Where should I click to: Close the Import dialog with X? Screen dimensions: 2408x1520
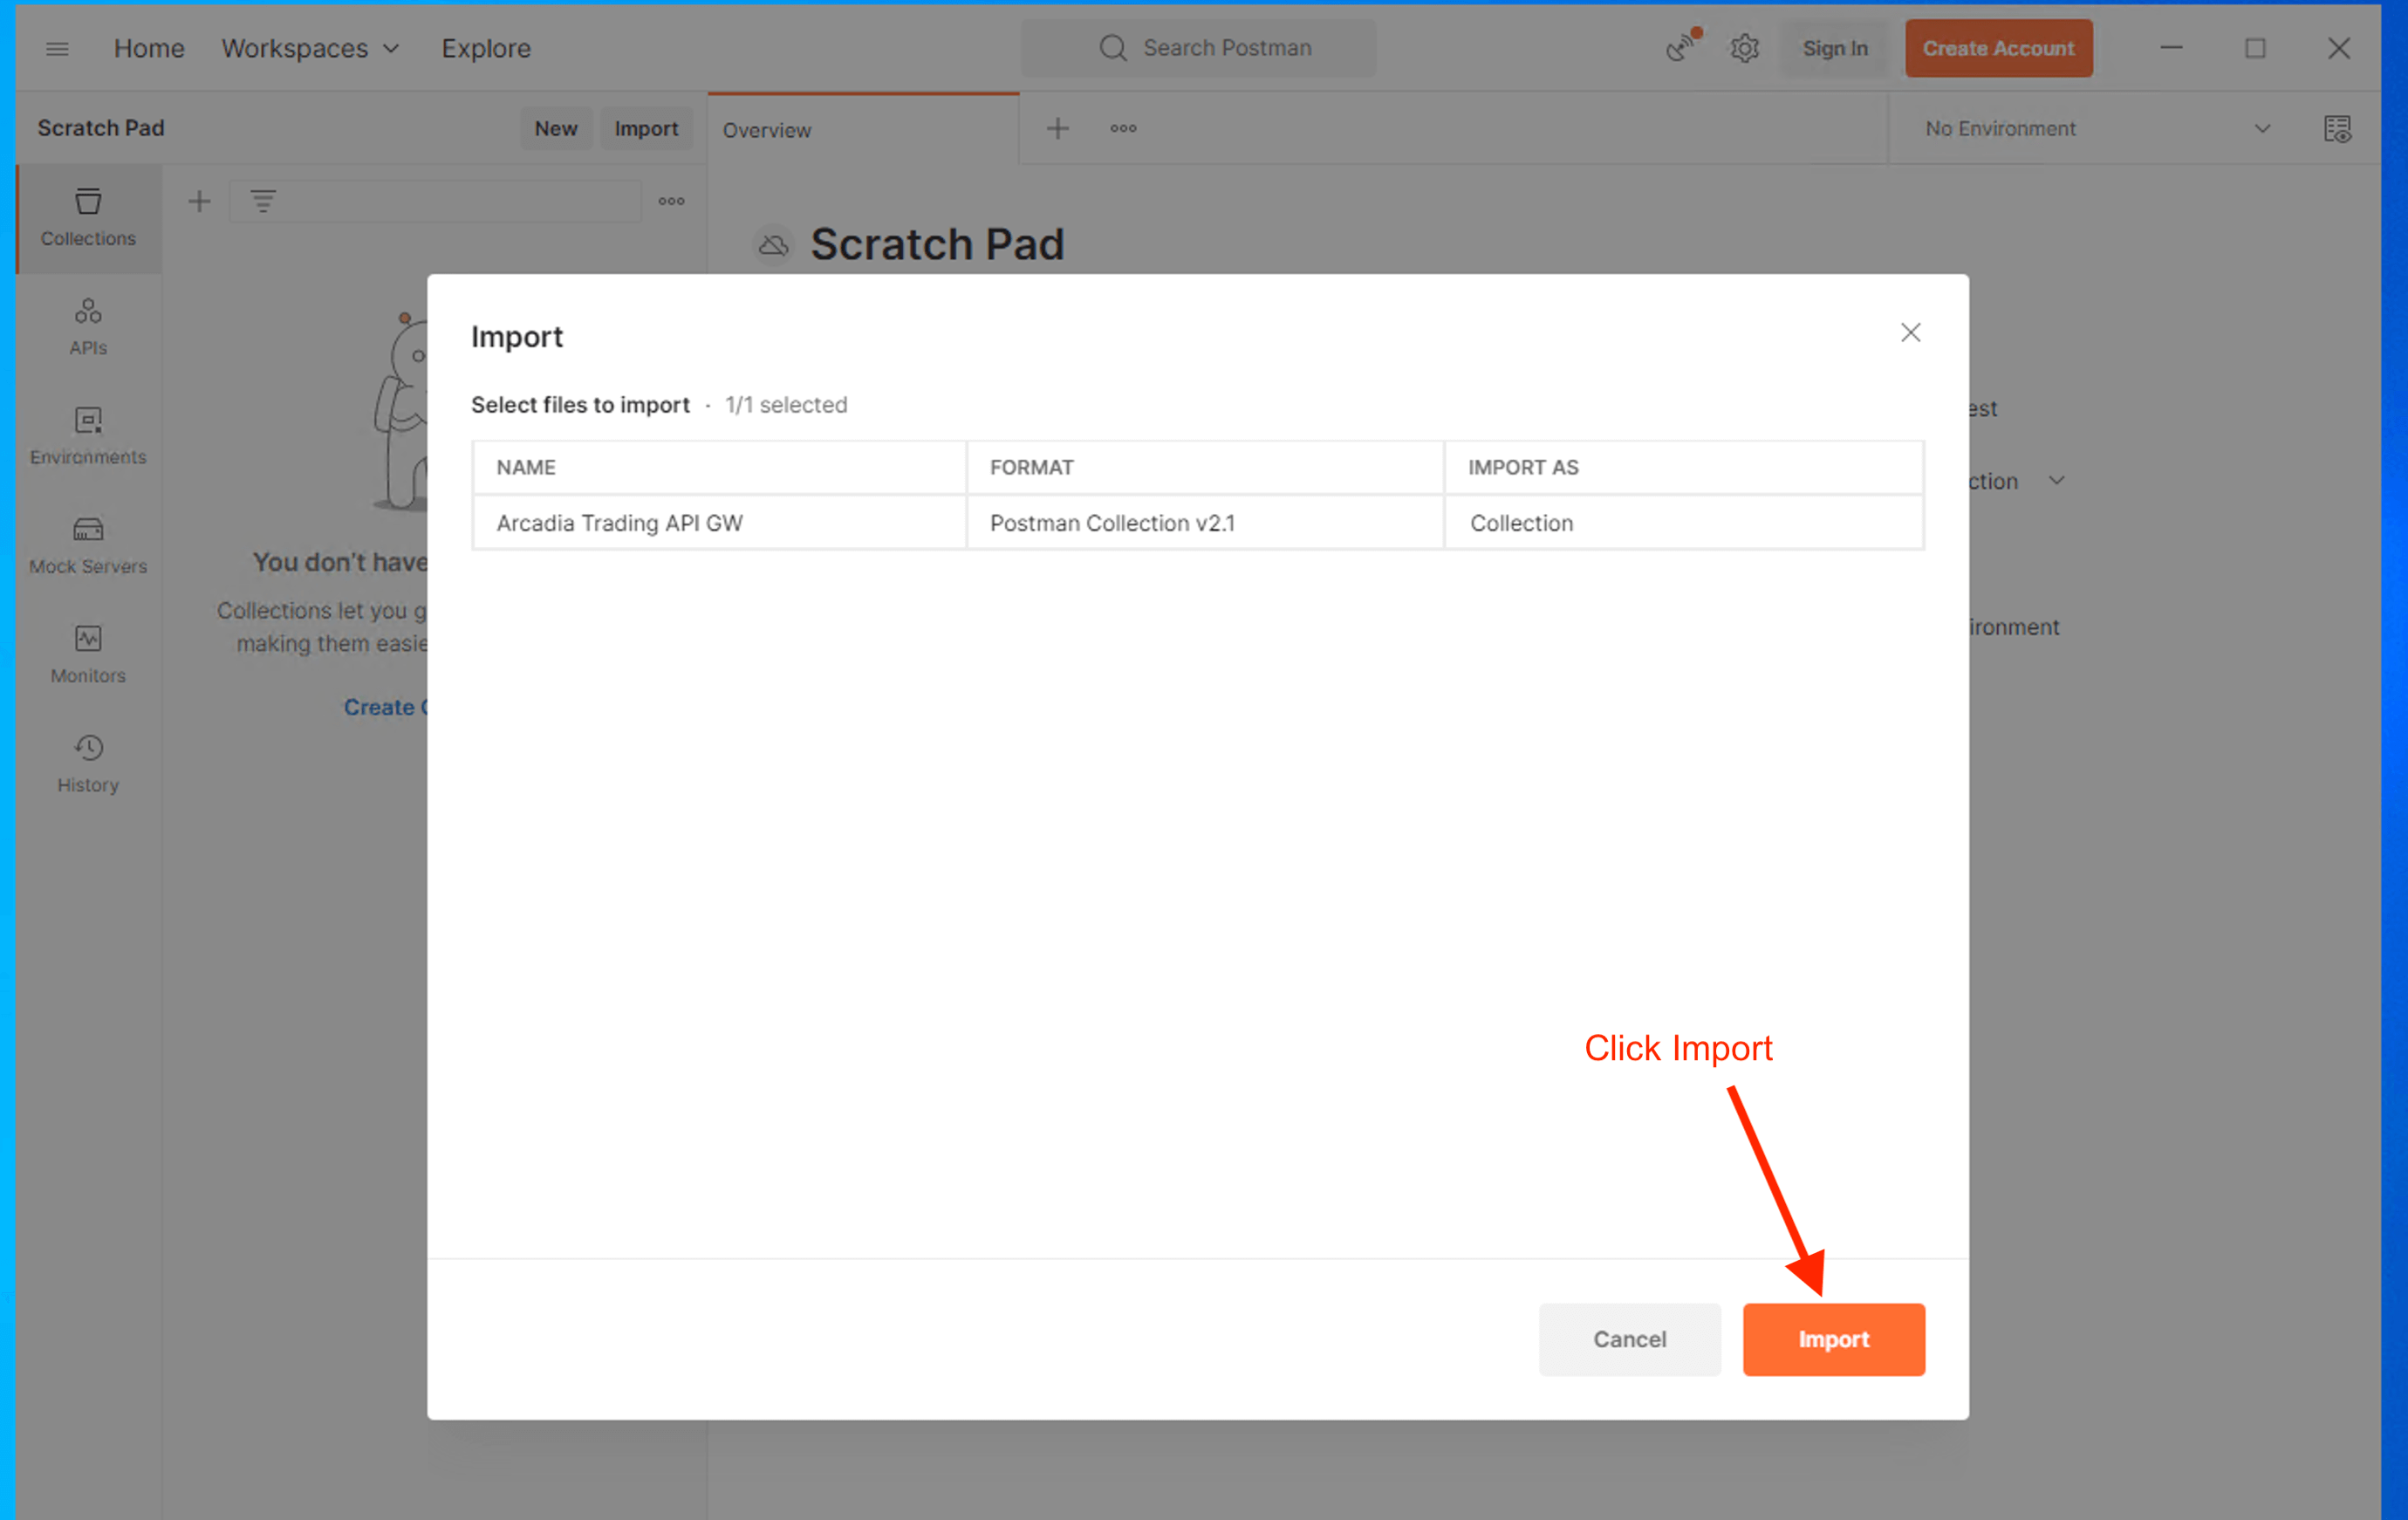point(1909,332)
